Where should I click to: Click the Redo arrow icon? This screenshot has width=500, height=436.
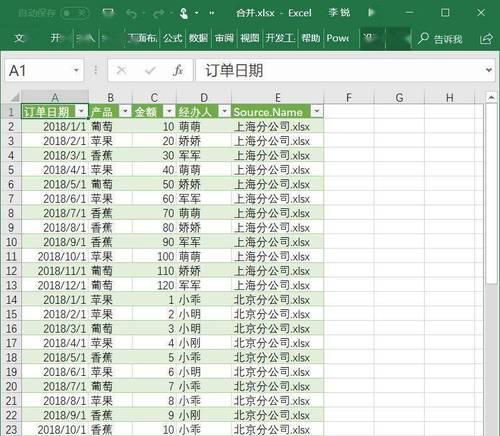159,13
